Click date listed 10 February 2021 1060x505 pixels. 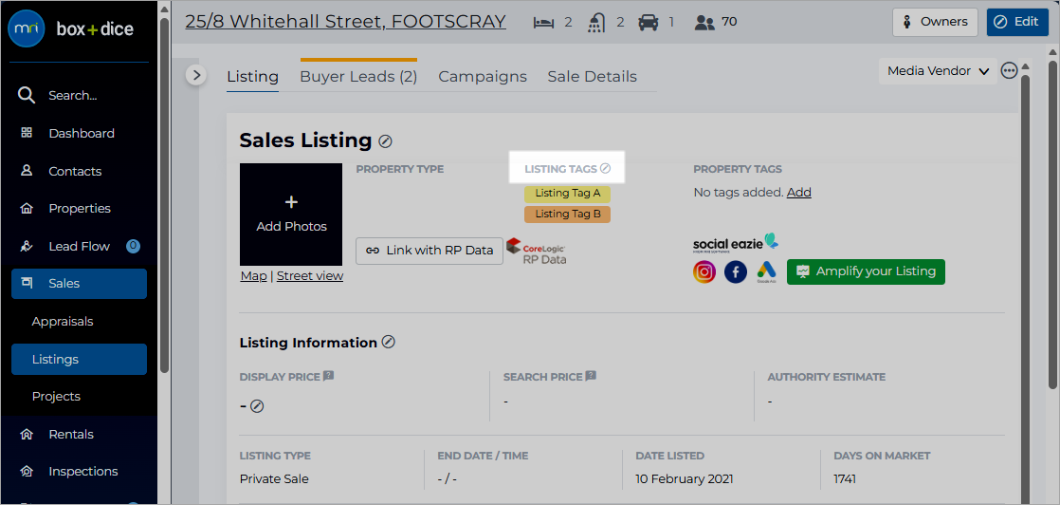click(684, 479)
